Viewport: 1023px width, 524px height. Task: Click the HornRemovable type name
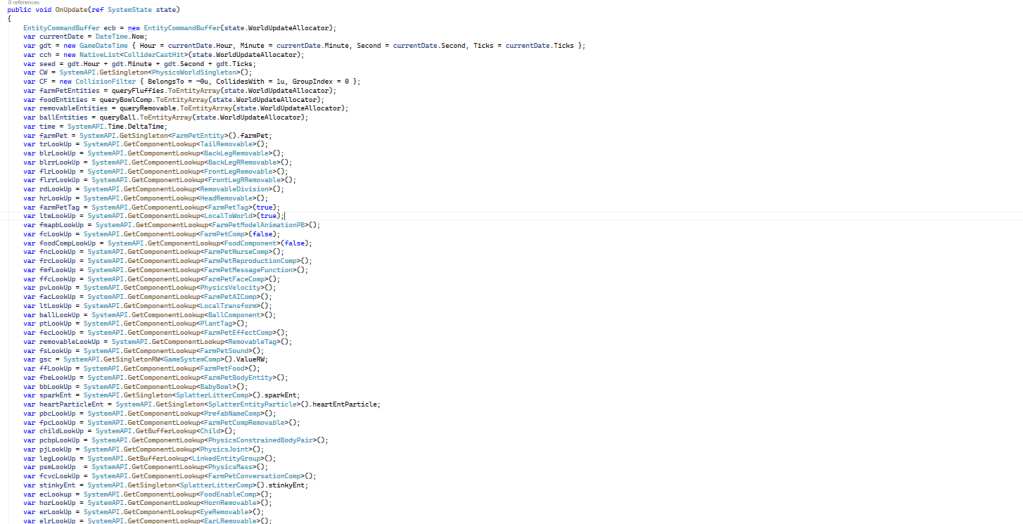[x=231, y=503]
